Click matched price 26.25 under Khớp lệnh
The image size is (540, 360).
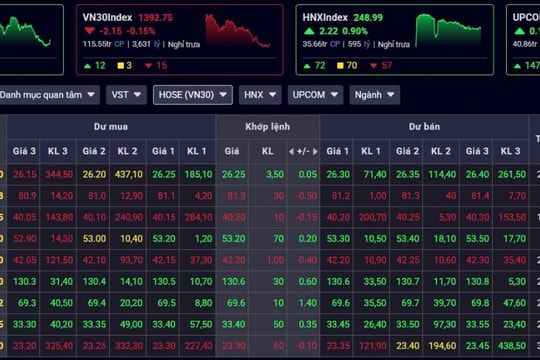pos(233,174)
